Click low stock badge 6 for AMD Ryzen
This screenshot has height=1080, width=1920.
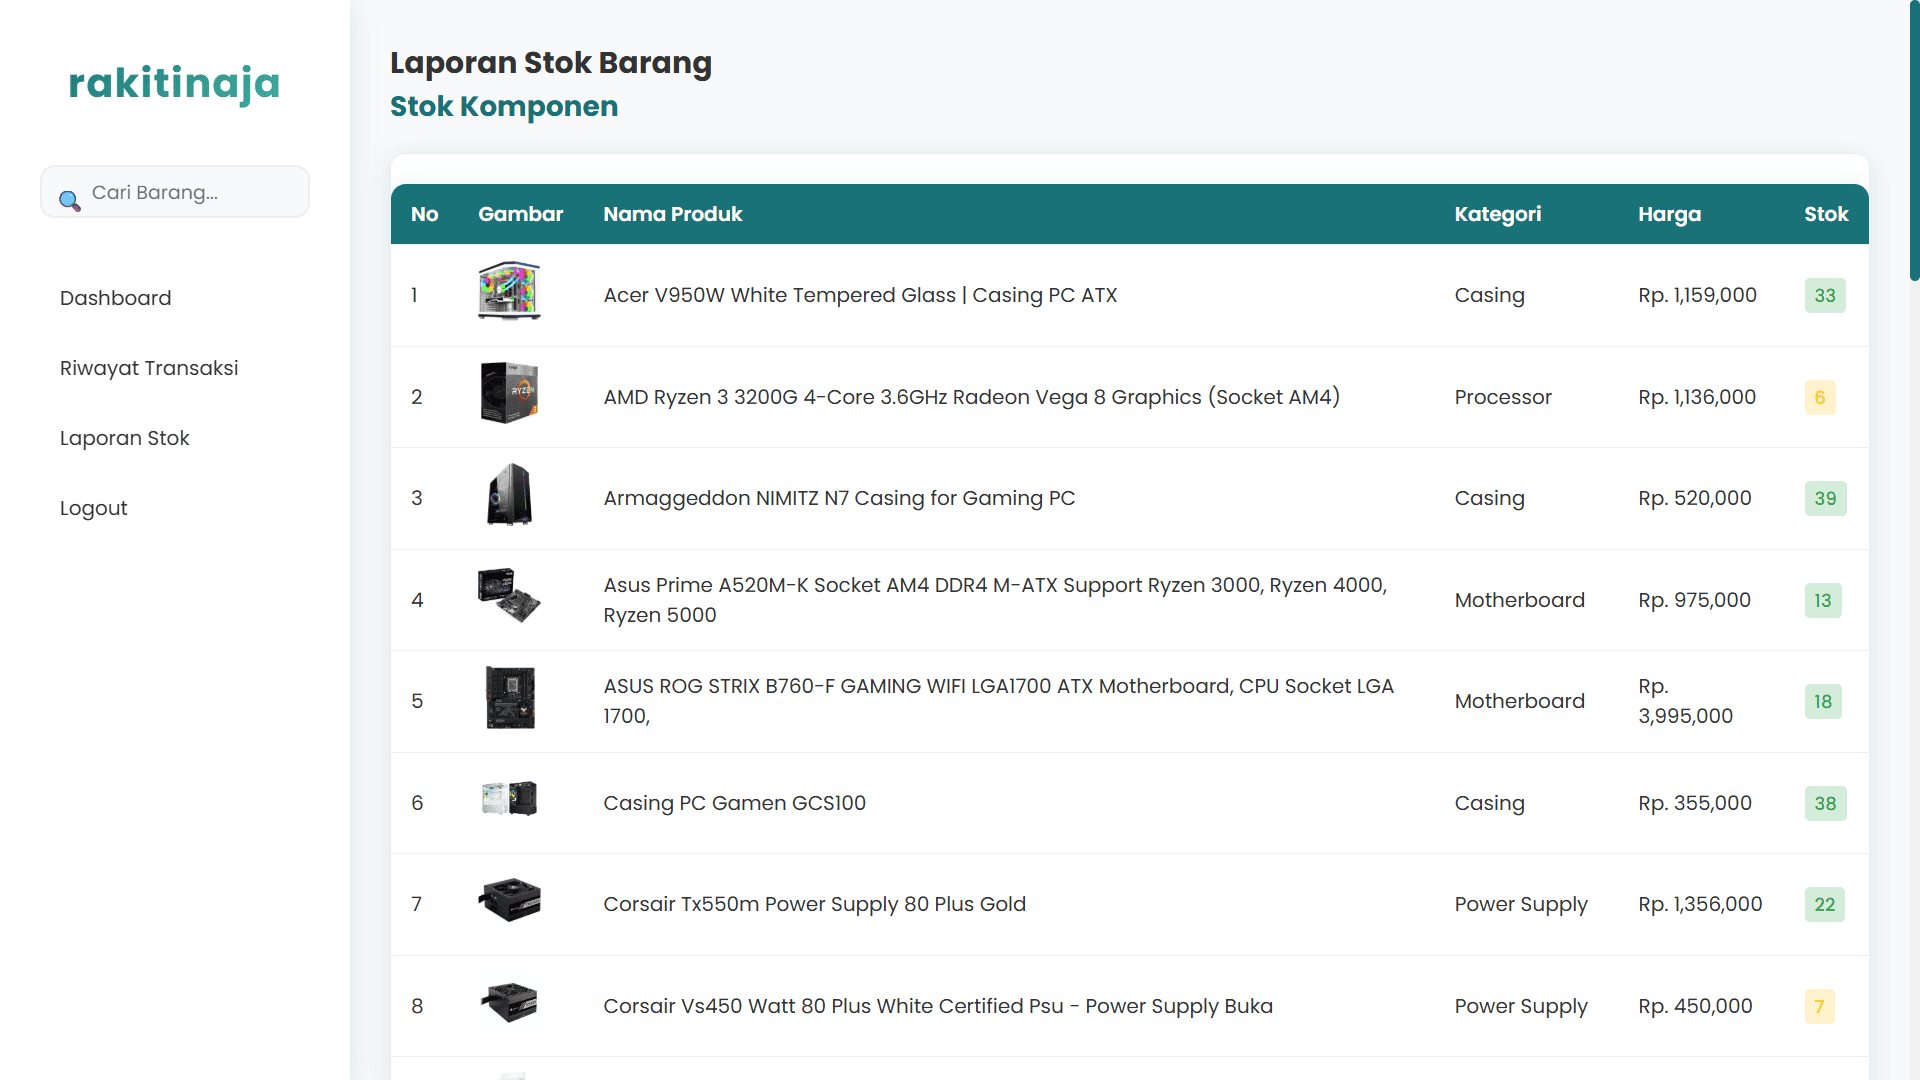[1820, 397]
